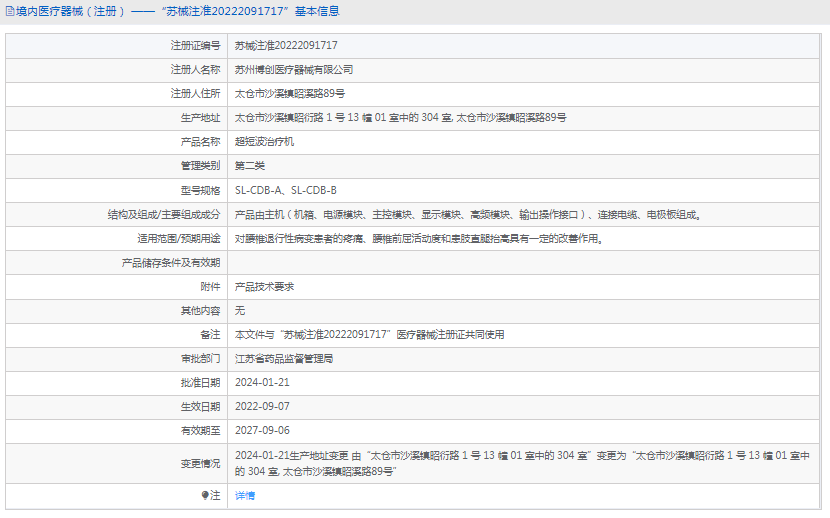Select the attachment value 产品技术要求
The image size is (830, 518).
(x=264, y=287)
